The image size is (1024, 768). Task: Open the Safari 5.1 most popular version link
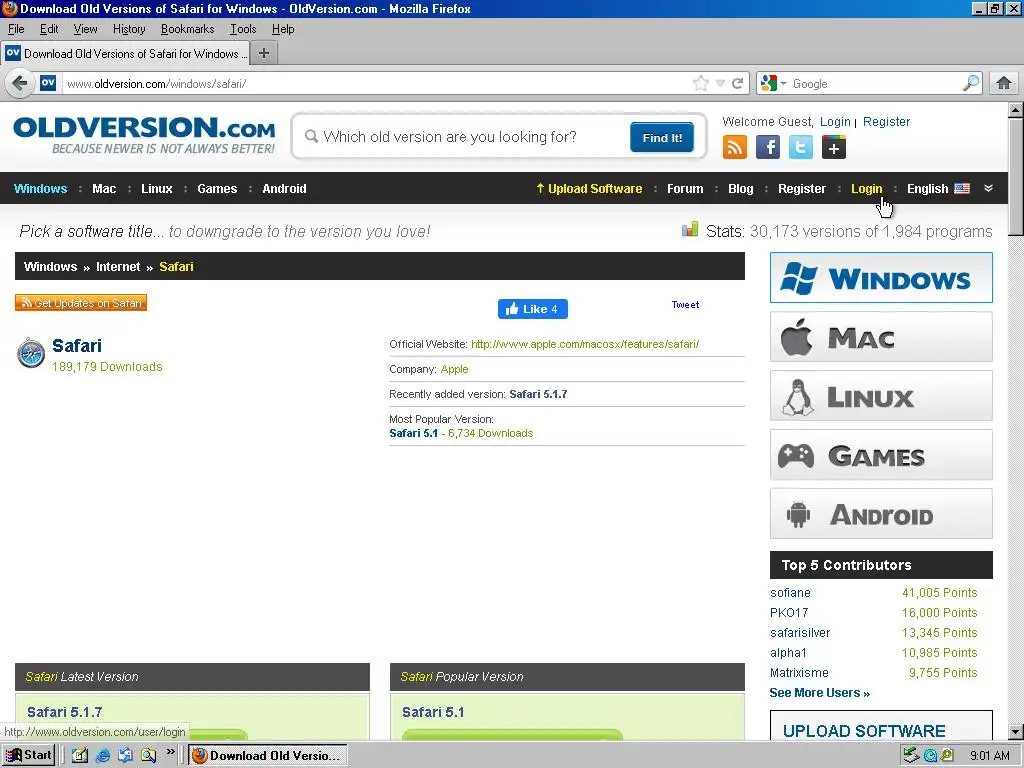(x=413, y=433)
